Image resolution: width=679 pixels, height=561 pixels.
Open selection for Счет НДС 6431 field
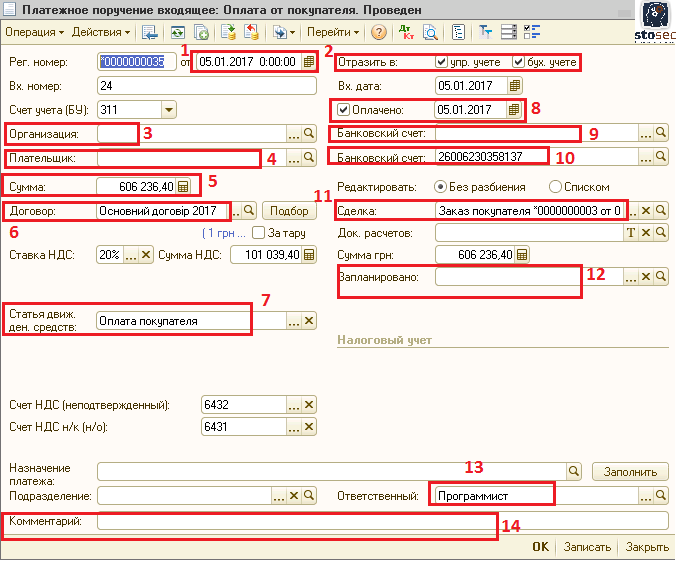294,427
